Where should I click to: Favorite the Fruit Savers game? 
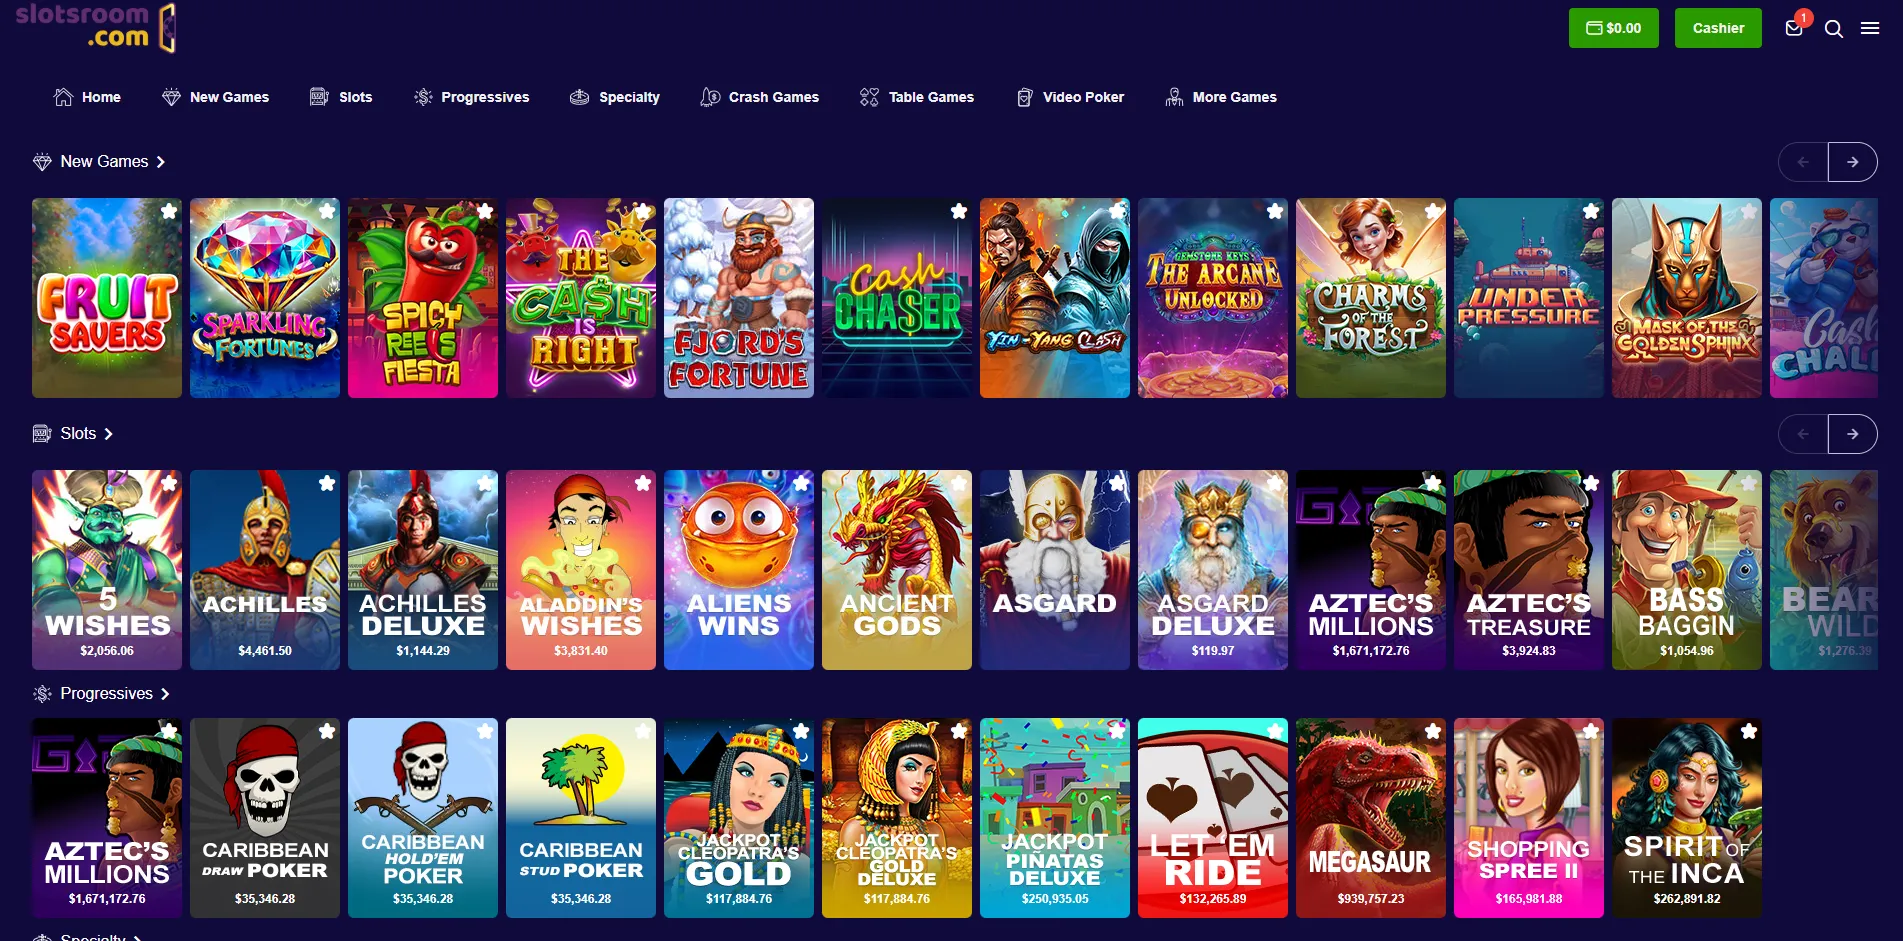tap(169, 211)
